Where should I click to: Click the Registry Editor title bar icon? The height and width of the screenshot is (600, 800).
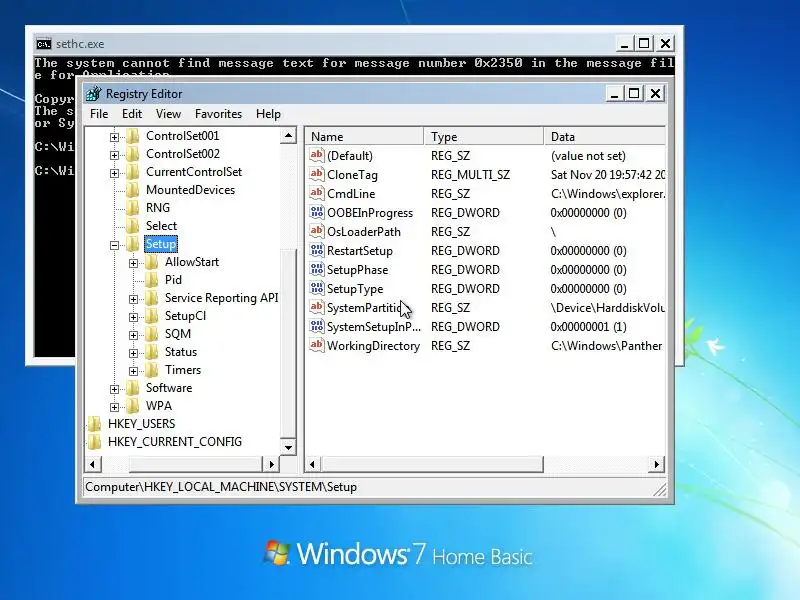tap(93, 94)
